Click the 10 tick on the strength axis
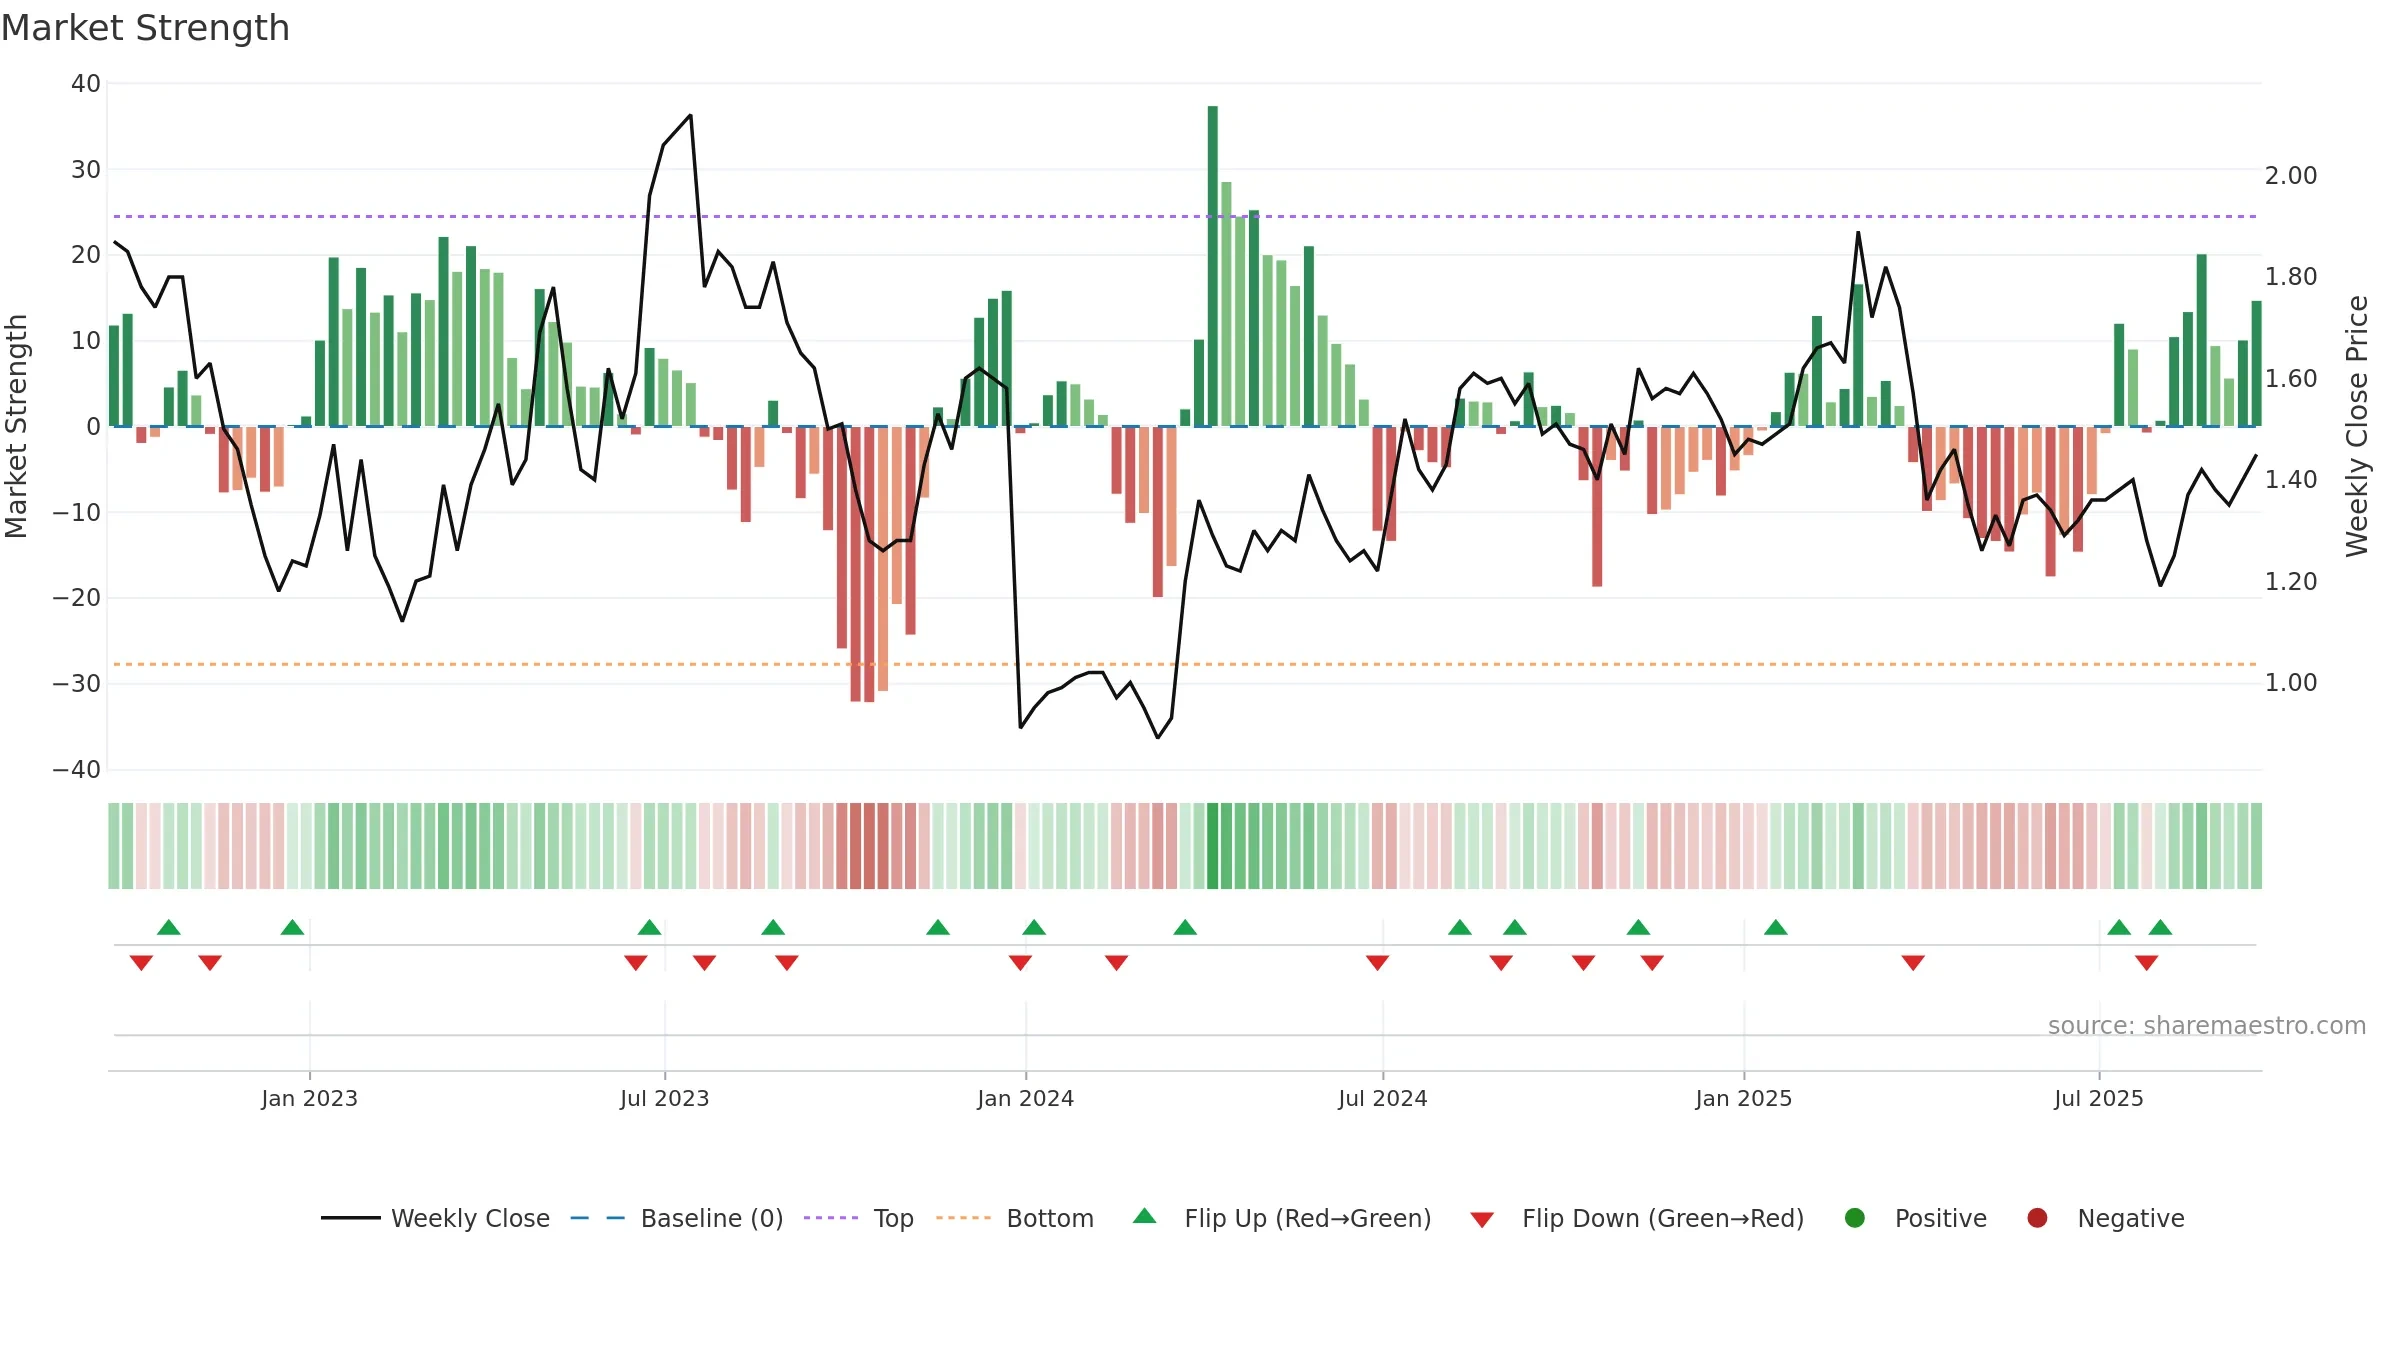The image size is (2400, 1350). [x=86, y=341]
